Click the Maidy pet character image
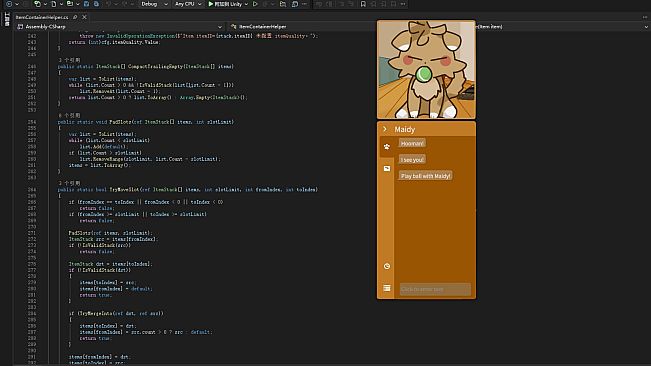Image resolution: width=651 pixels, height=366 pixels. 426,69
